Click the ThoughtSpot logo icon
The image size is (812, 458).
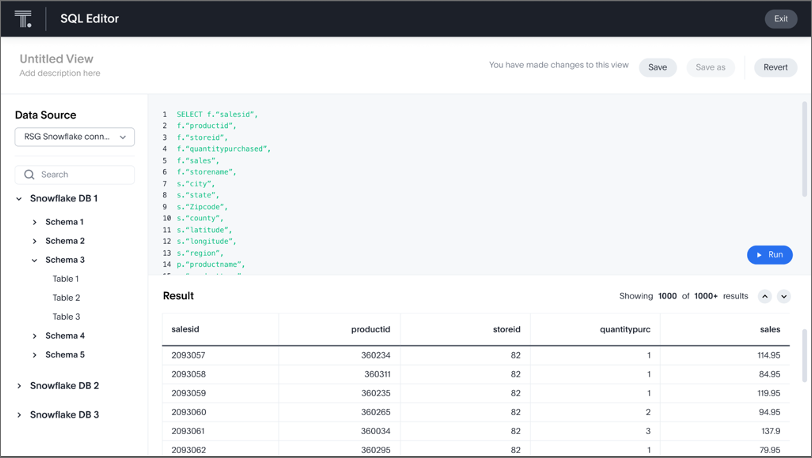[23, 19]
